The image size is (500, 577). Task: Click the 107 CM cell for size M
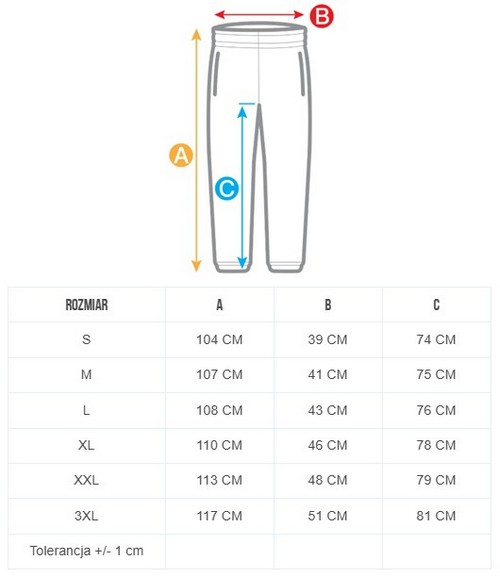click(x=220, y=375)
